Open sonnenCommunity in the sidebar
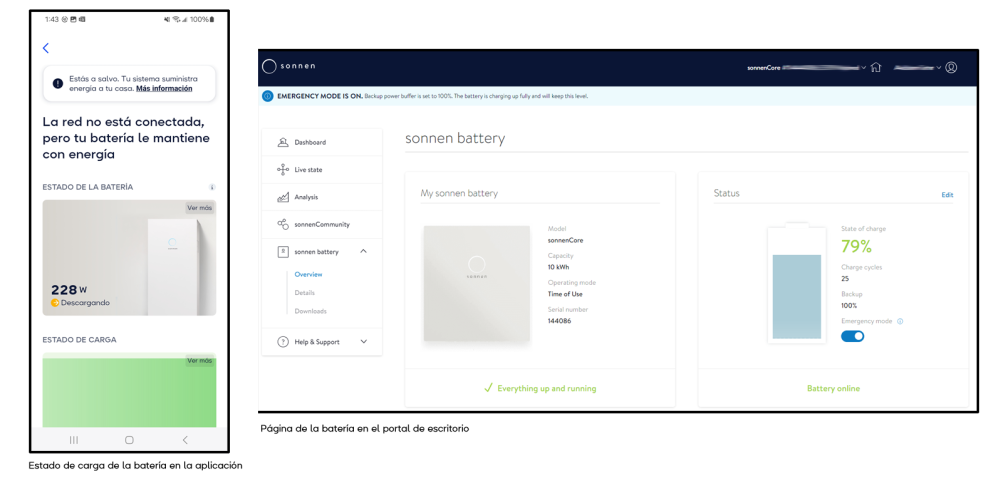Image resolution: width=1008 pixels, height=481 pixels. pos(322,224)
